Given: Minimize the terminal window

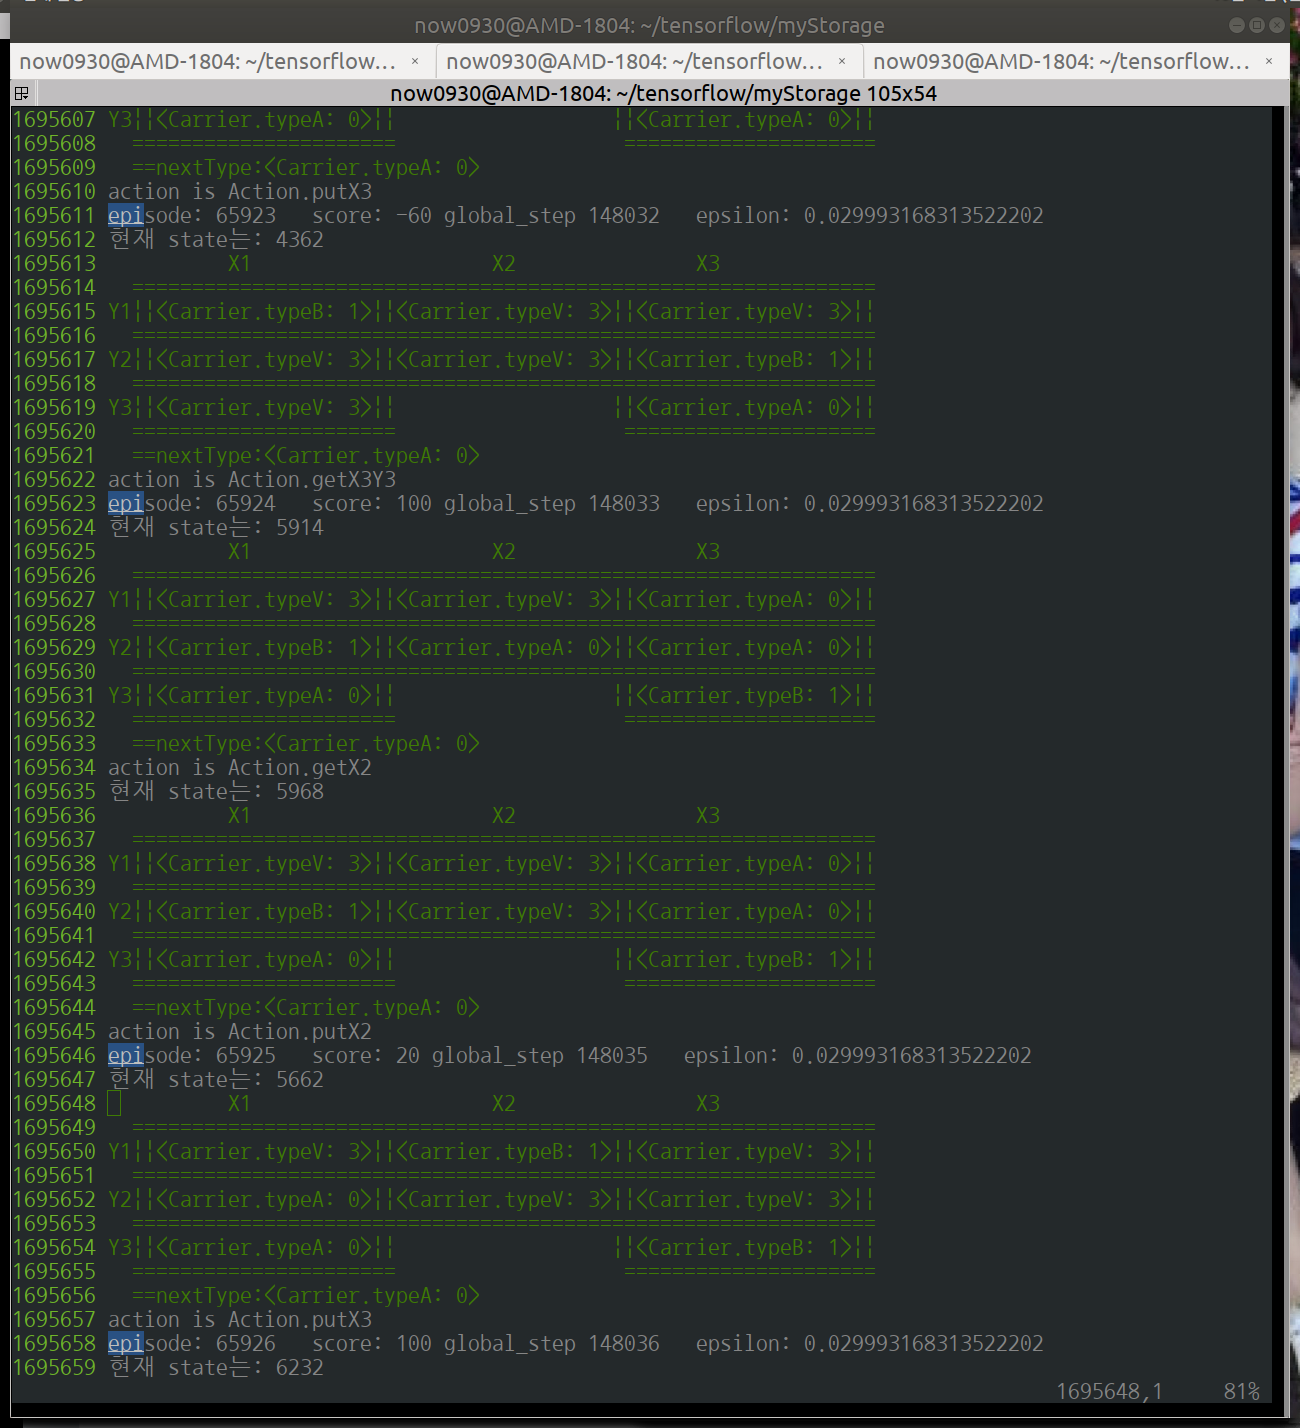Looking at the screenshot, I should [x=1237, y=25].
